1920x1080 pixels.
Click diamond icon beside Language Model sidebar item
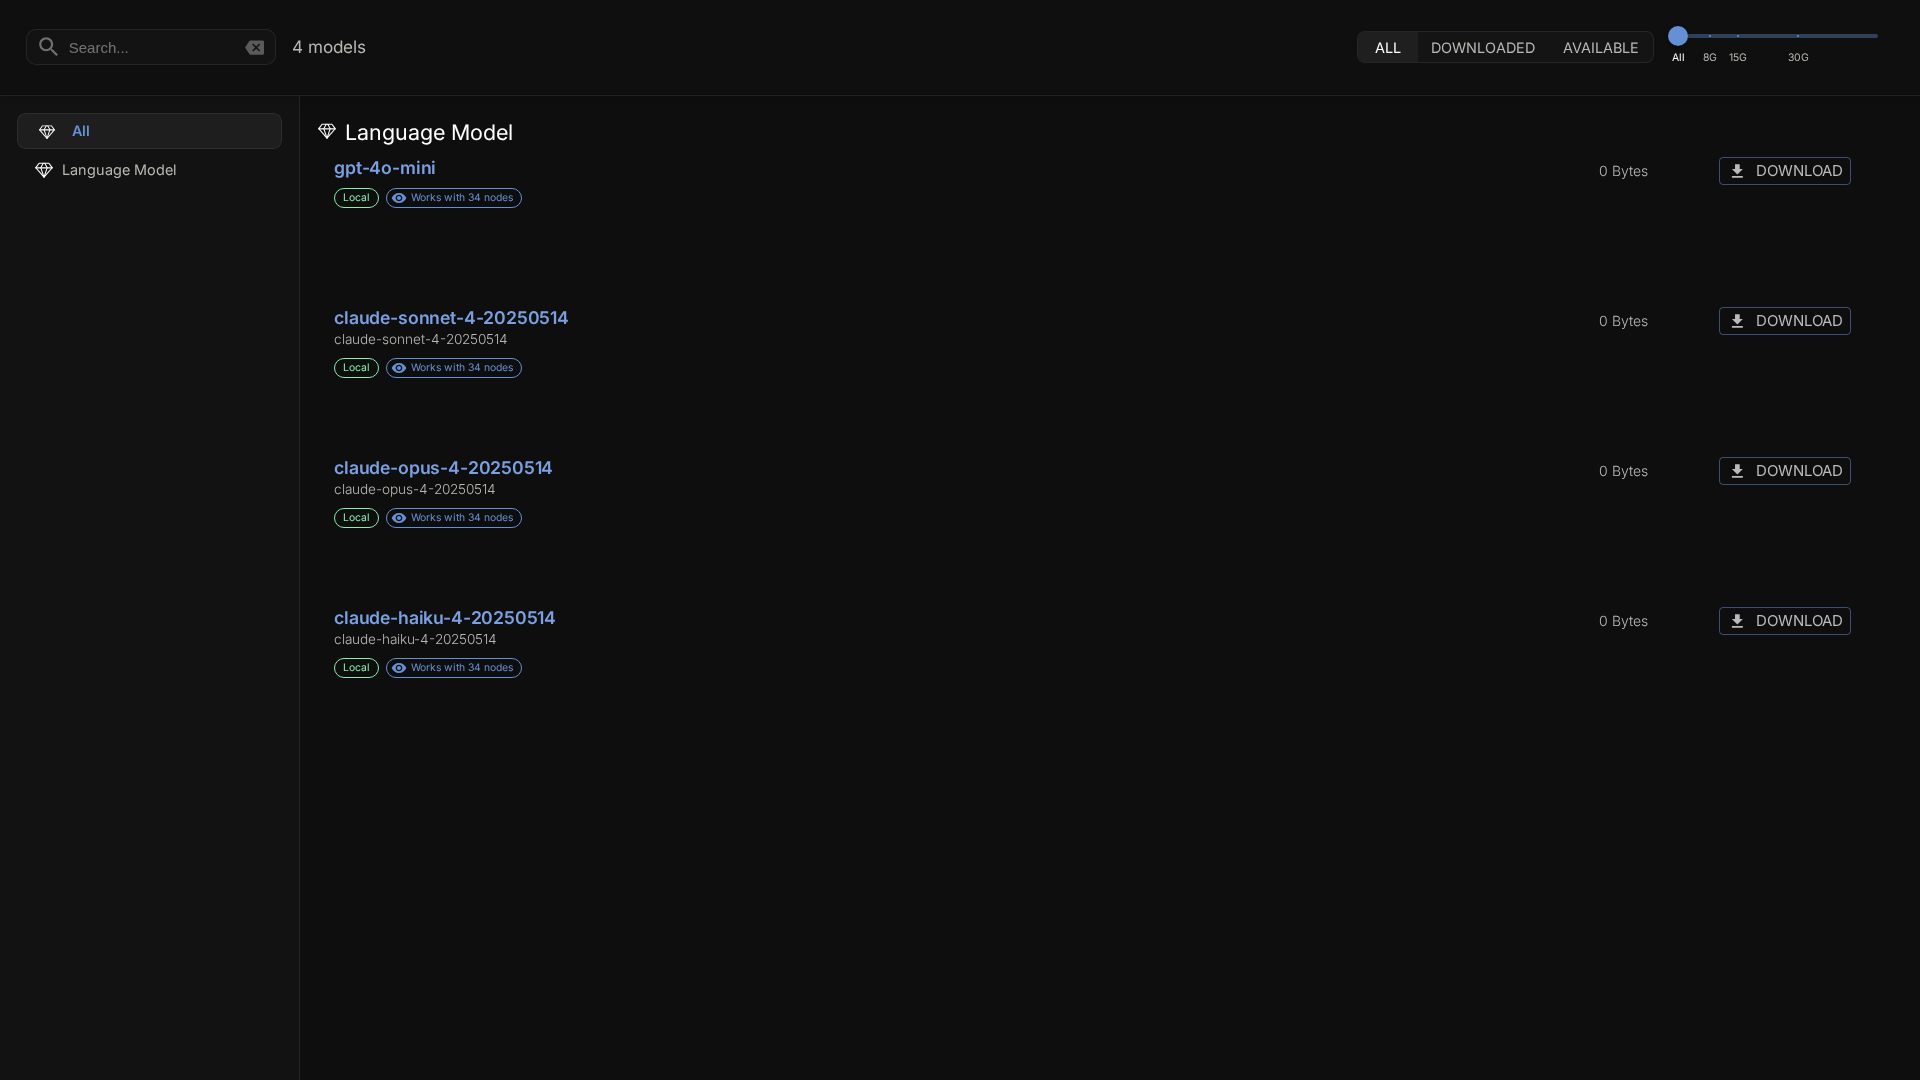pyautogui.click(x=44, y=170)
